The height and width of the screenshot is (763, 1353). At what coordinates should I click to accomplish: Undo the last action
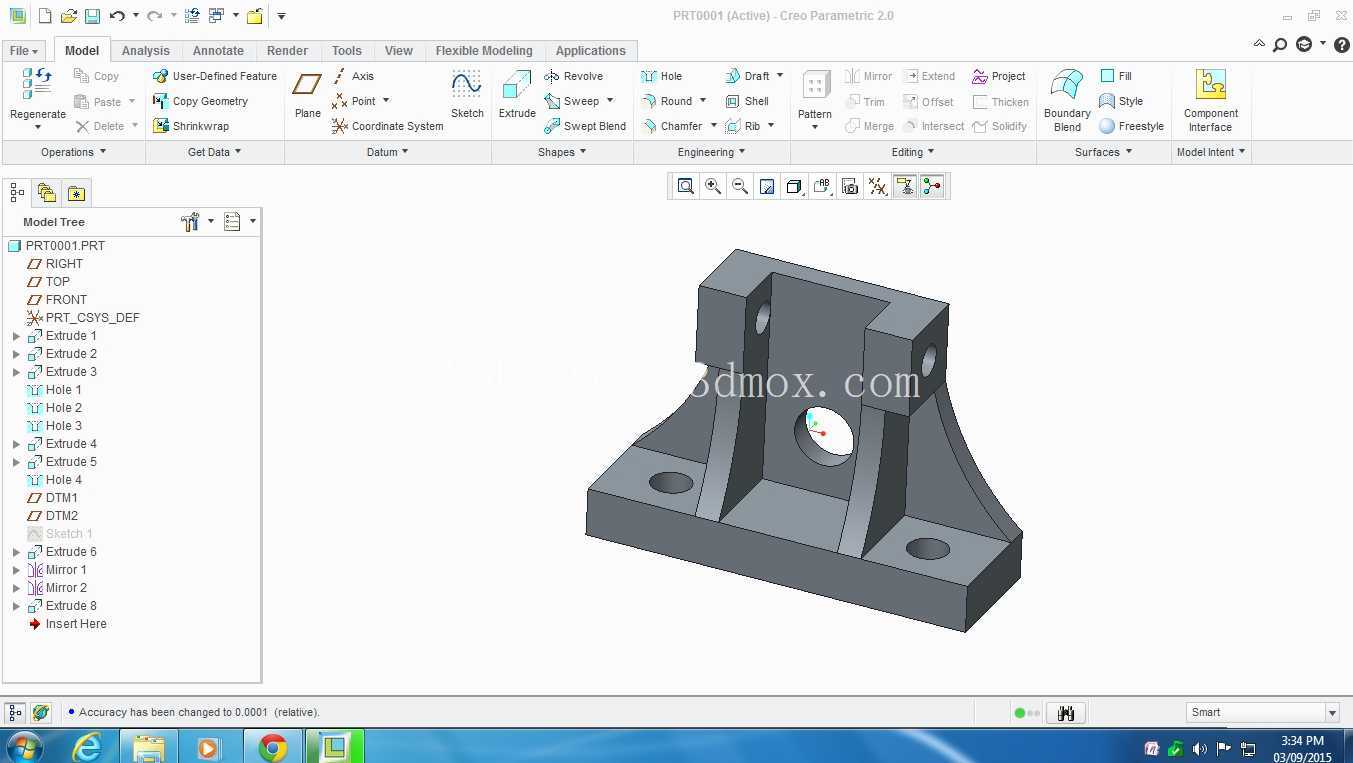pyautogui.click(x=117, y=16)
